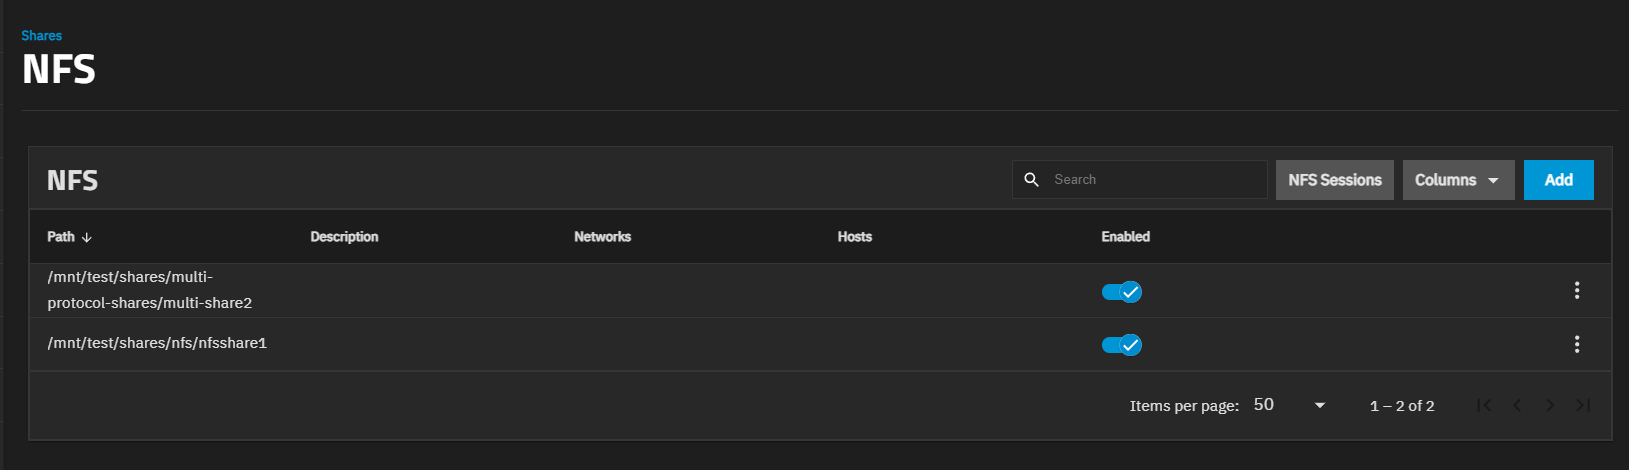Disable the multi-share2 NFS share toggle
Viewport: 1629px width, 470px height.
coord(1121,292)
